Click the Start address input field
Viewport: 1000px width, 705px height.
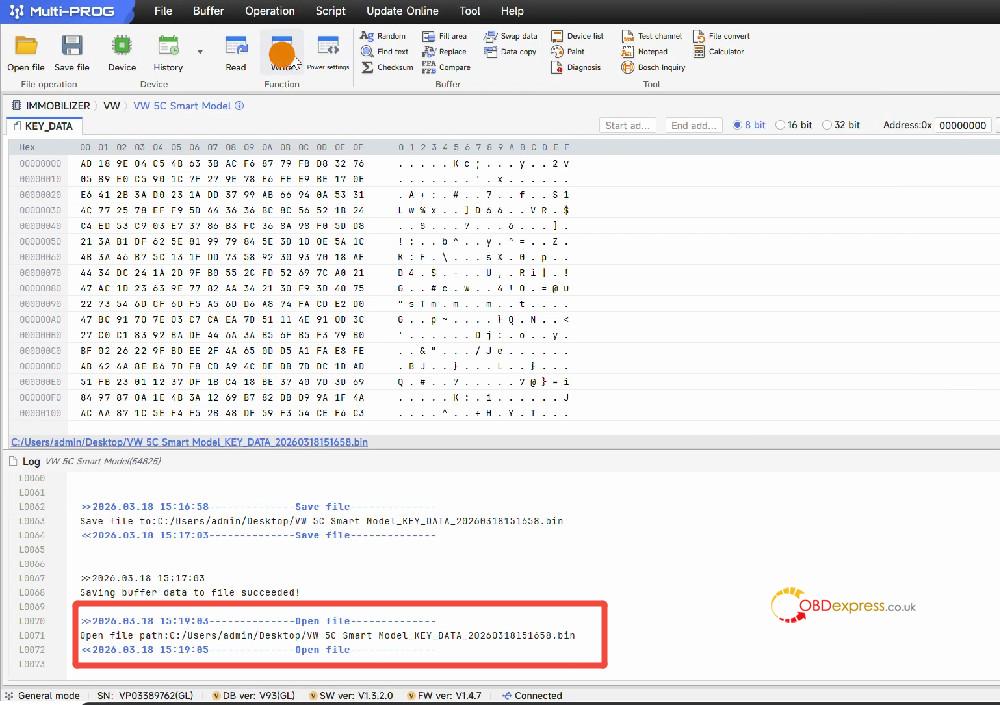(628, 125)
